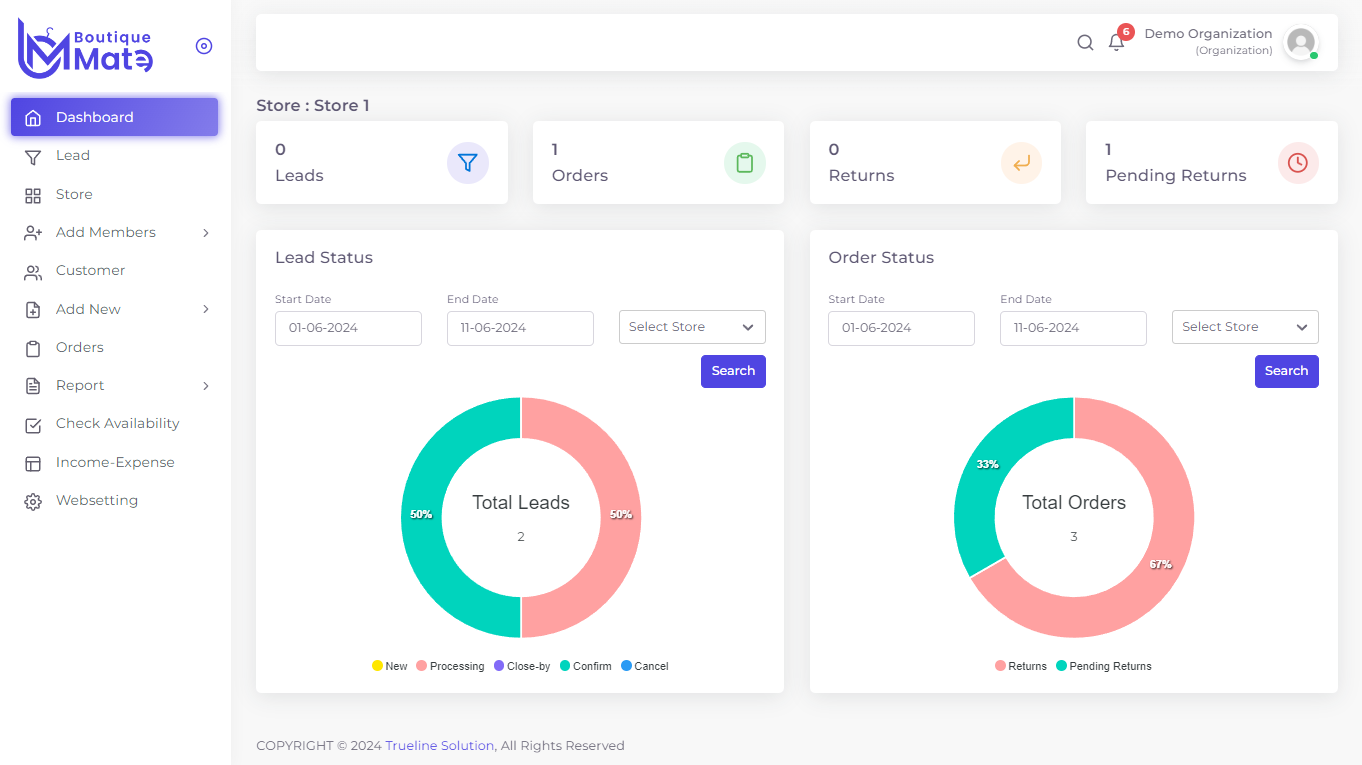Click Order Status Start Date field
Image resolution: width=1362 pixels, height=765 pixels.
tap(901, 328)
